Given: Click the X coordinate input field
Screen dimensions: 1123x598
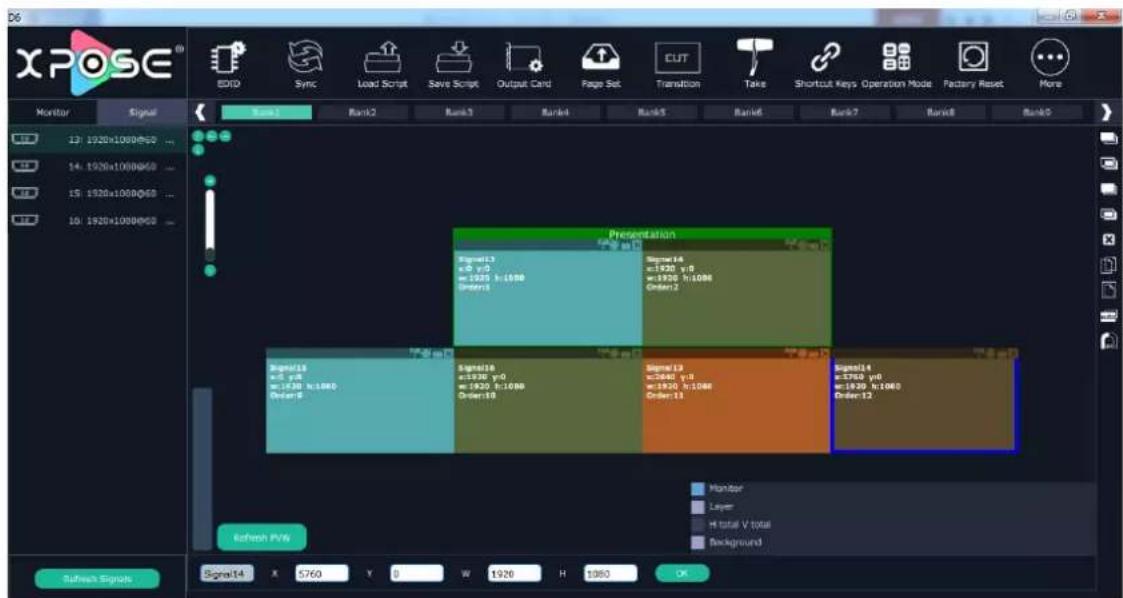Looking at the screenshot, I should (322, 573).
